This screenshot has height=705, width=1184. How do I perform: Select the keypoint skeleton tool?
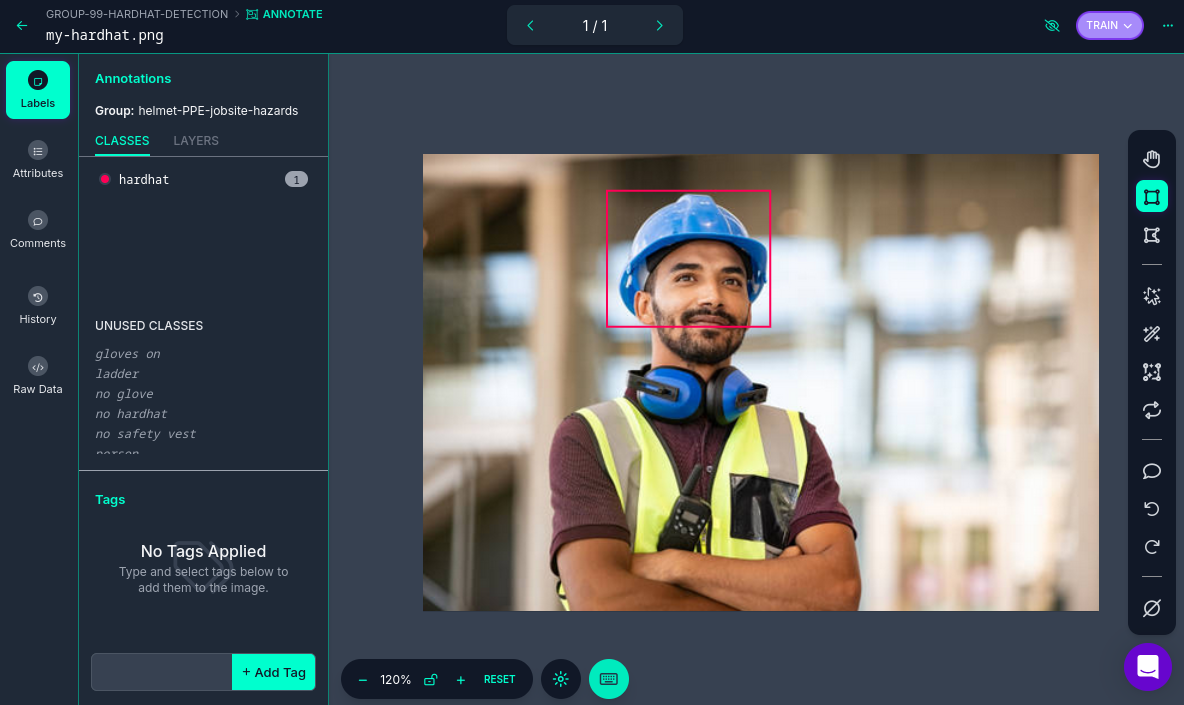(1152, 372)
